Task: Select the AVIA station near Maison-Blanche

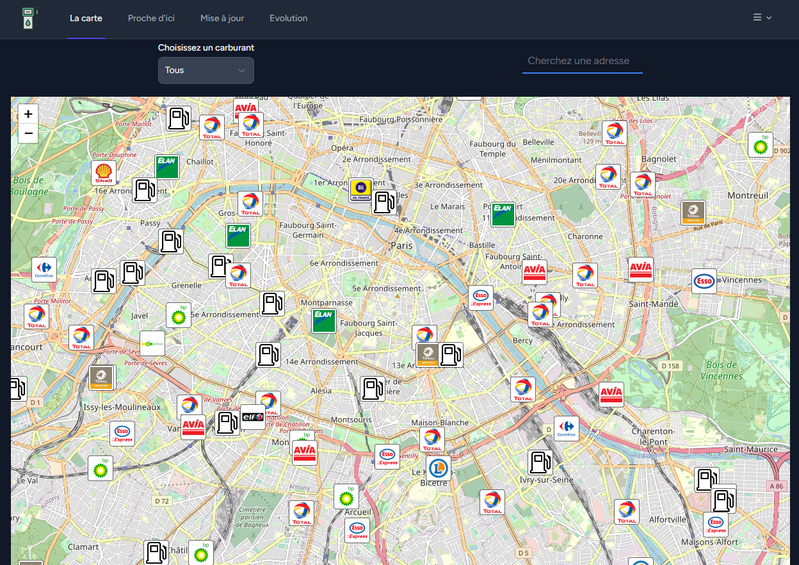Action: point(305,452)
